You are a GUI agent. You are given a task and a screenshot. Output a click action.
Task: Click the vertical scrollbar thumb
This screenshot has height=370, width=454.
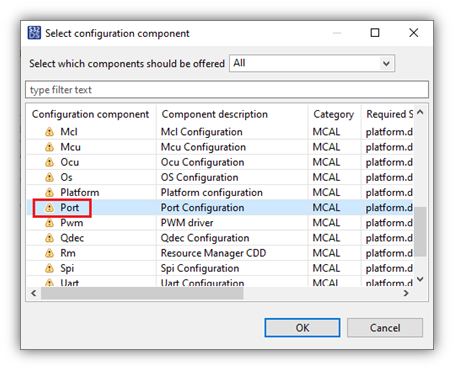tap(420, 232)
